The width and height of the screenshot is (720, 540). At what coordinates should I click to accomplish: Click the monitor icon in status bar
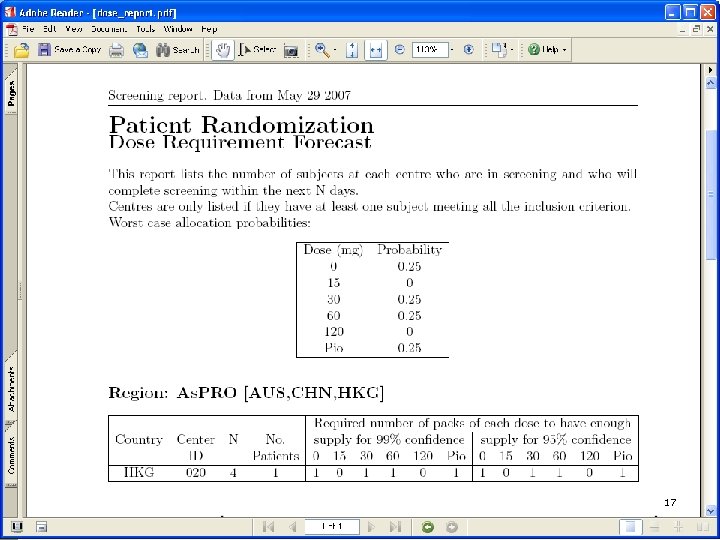coord(17,527)
